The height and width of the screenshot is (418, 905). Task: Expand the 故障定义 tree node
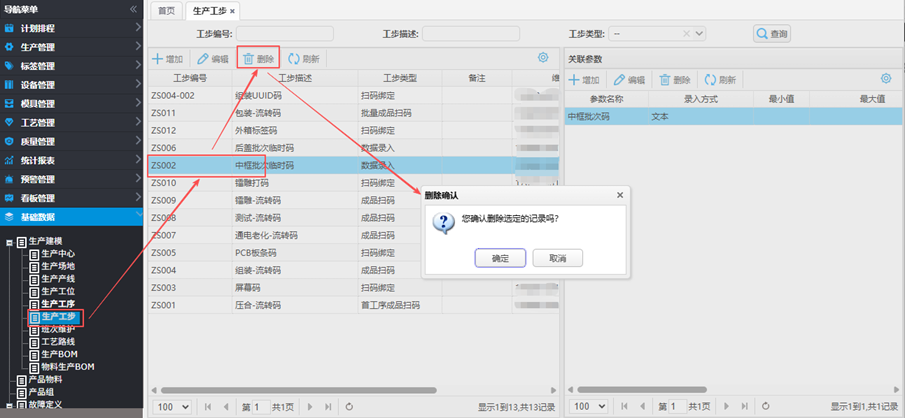9,405
